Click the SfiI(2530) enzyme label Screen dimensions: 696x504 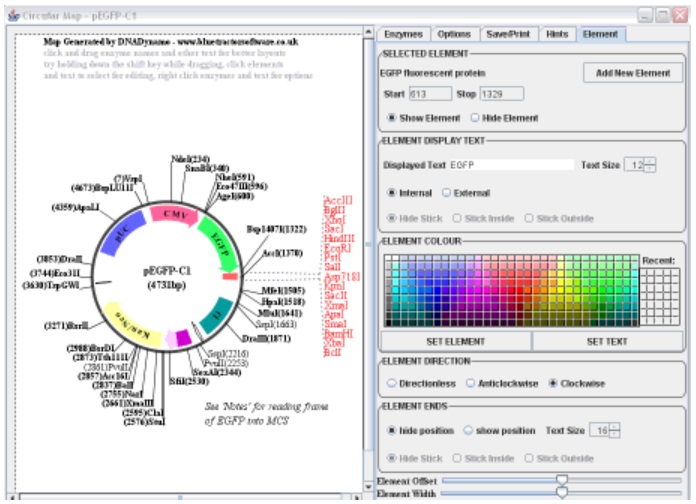189,381
